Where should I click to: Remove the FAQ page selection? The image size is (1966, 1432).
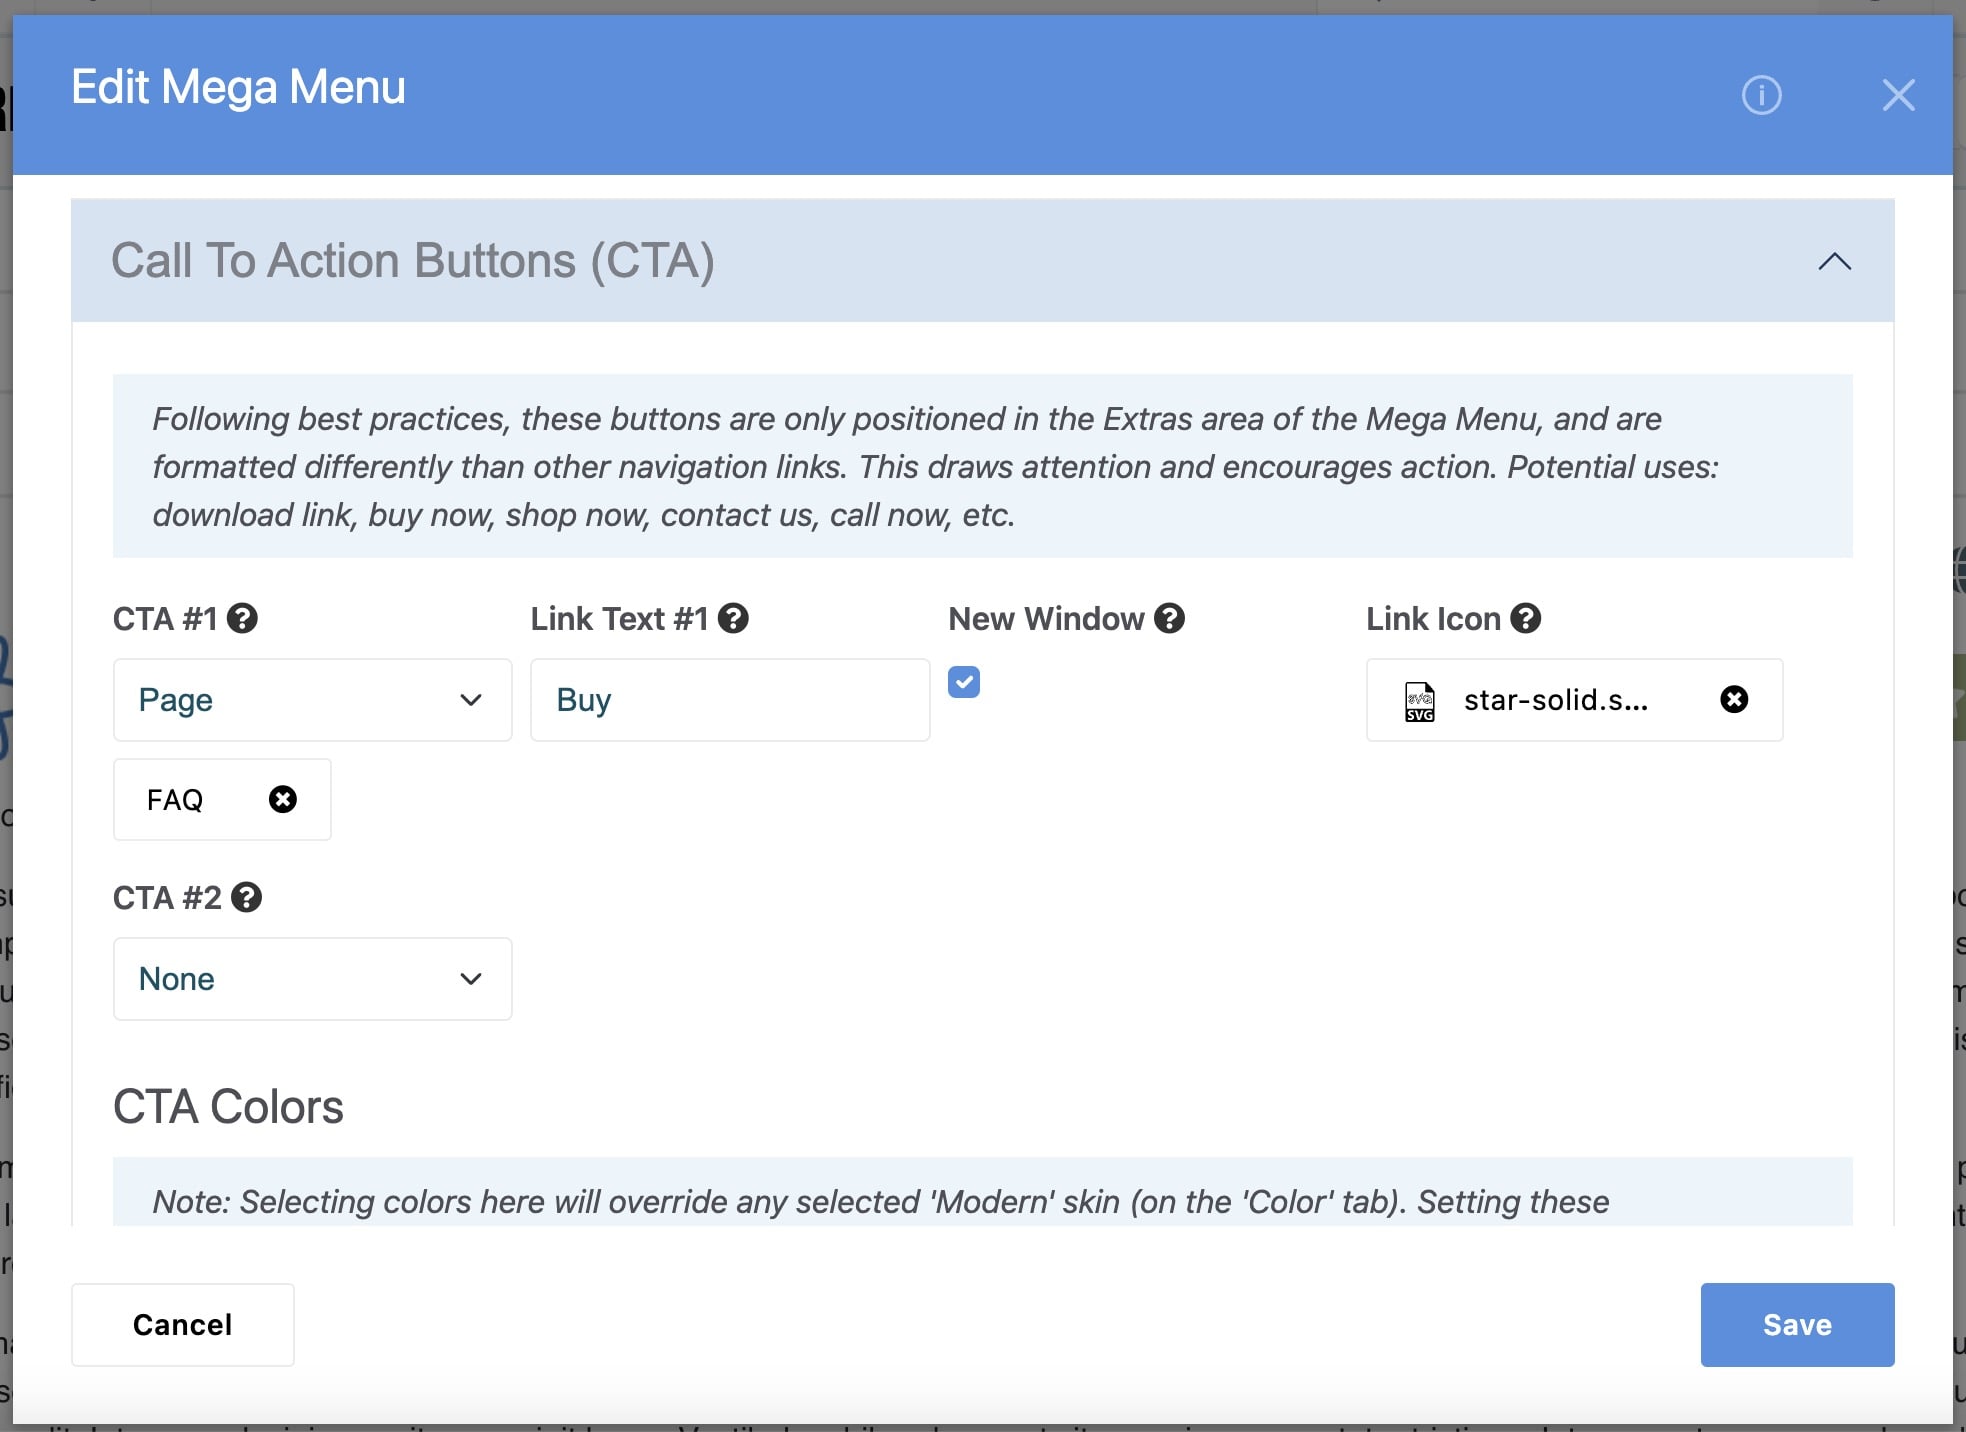click(283, 800)
